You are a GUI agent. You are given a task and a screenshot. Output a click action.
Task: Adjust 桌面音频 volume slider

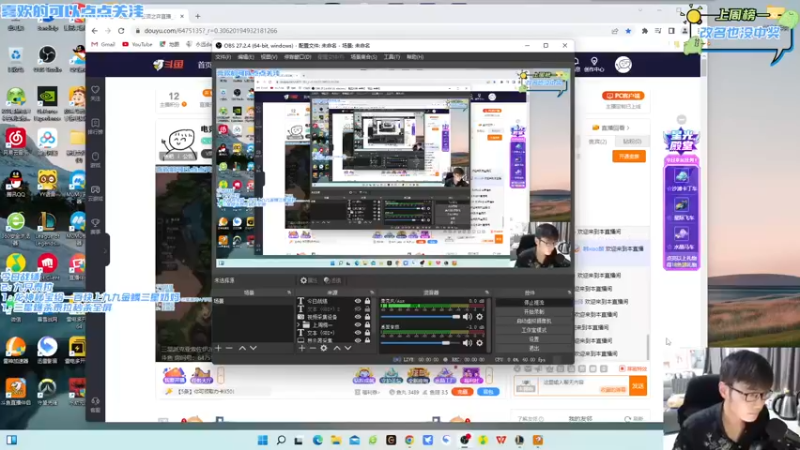(x=420, y=343)
